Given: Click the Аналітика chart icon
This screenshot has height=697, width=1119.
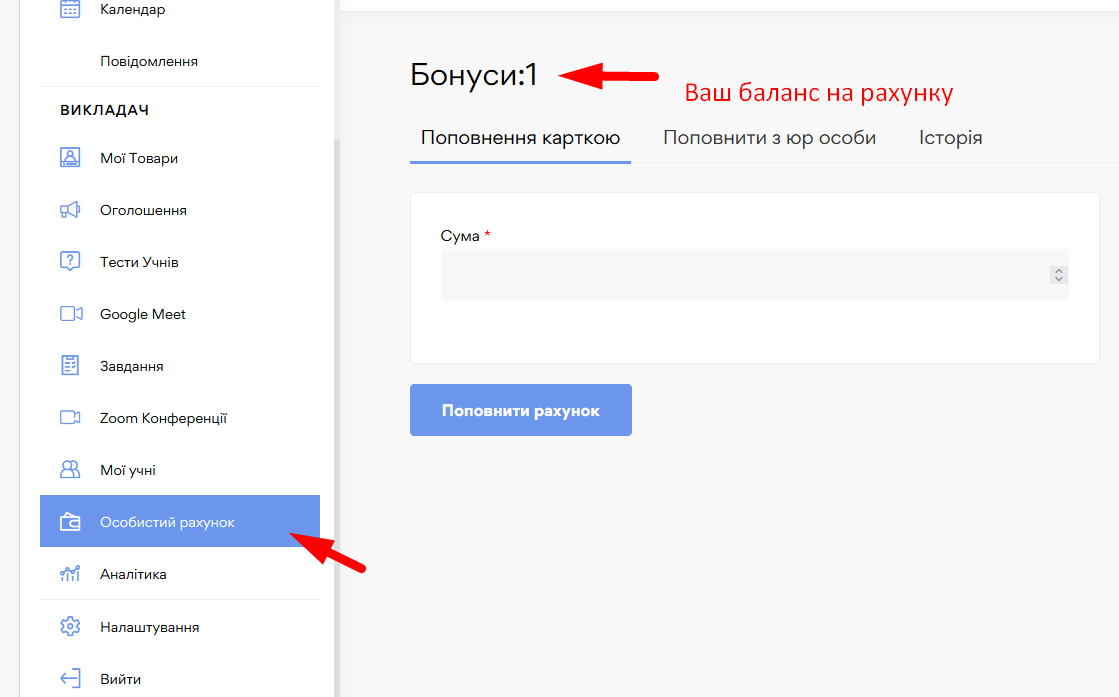Looking at the screenshot, I should point(70,574).
